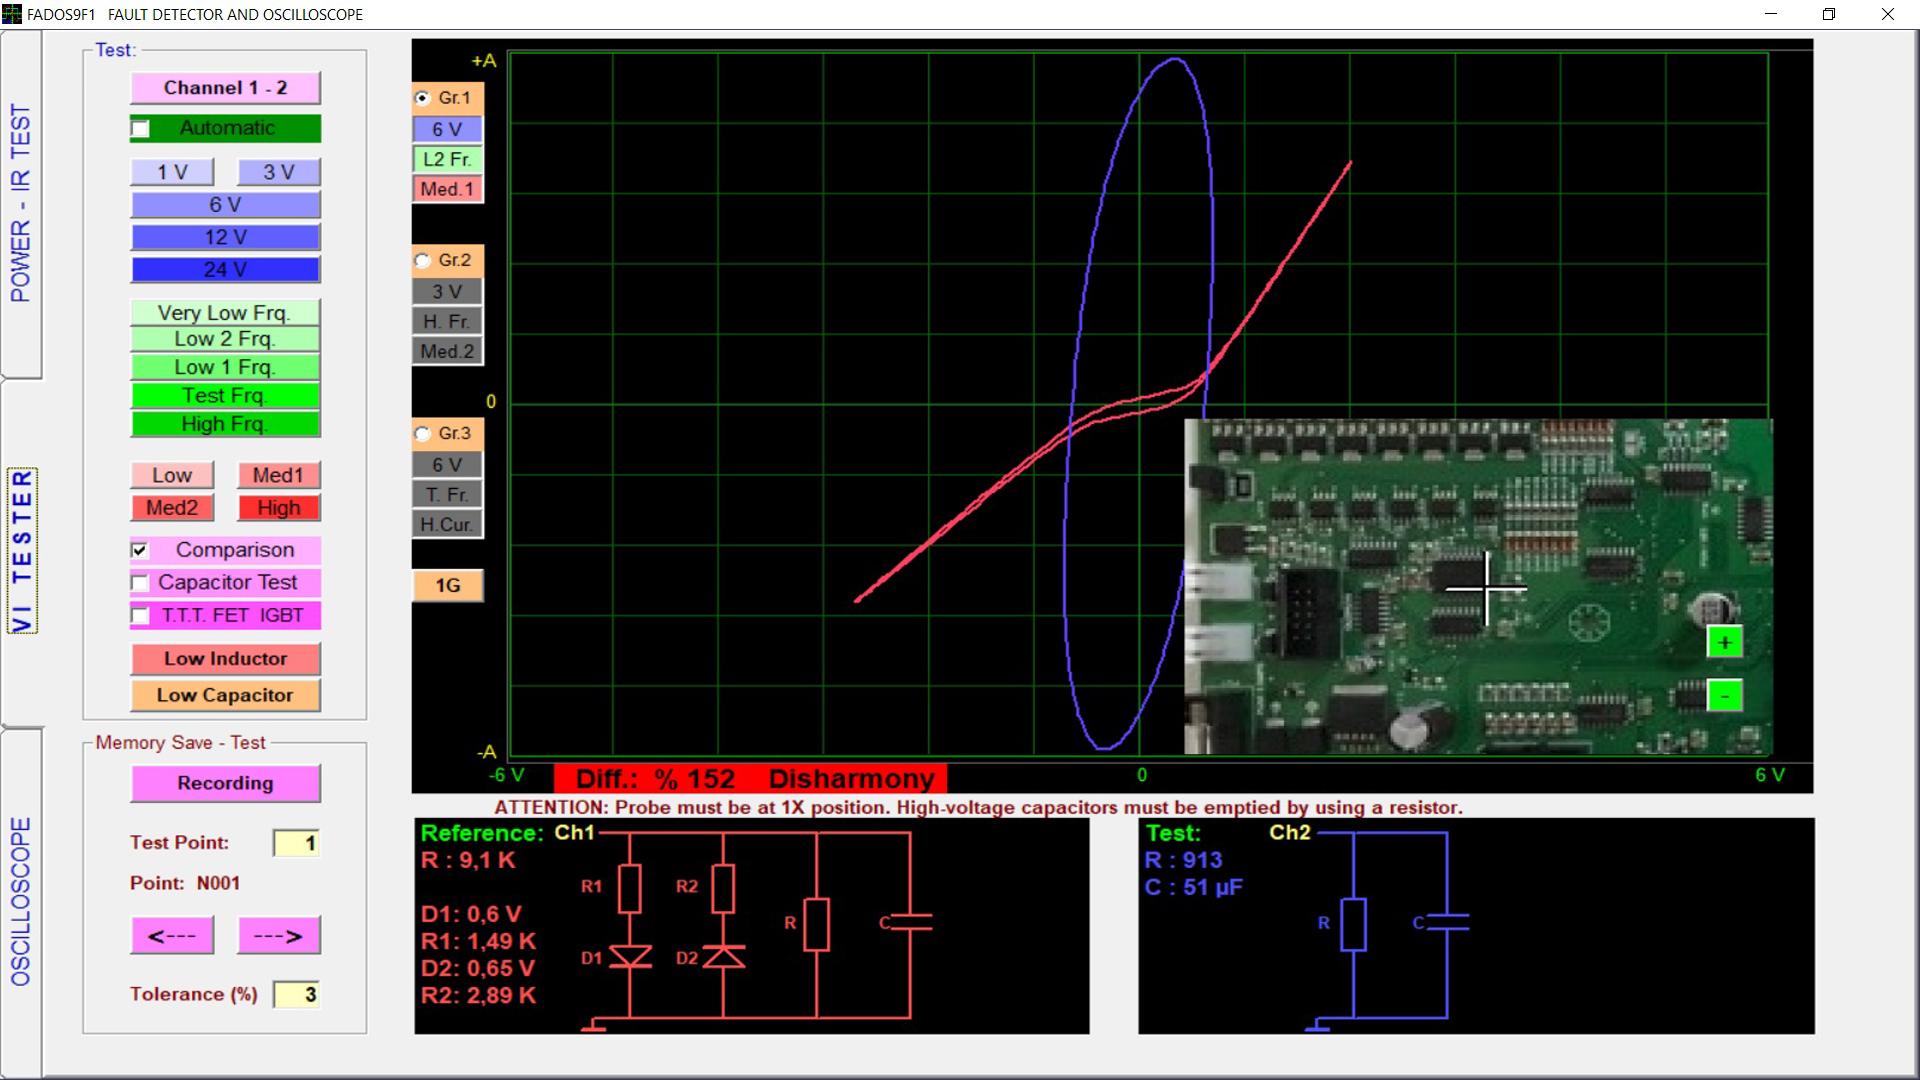Open the OSCILLOSCOPE side tab
The width and height of the screenshot is (1920, 1080).
click(21, 901)
